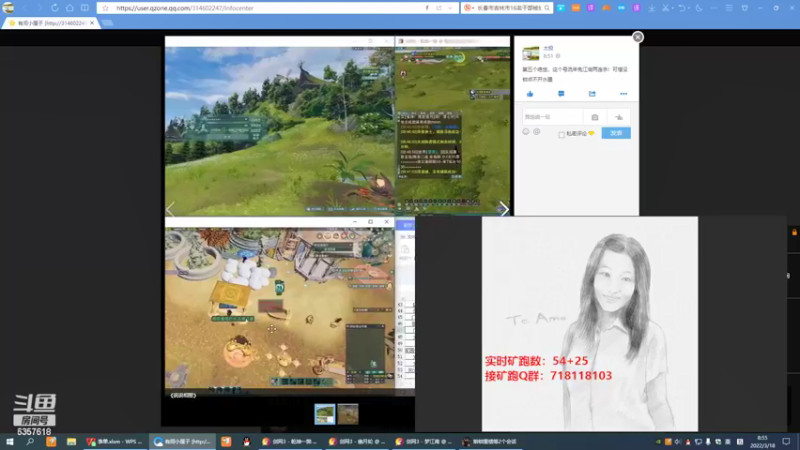Expand the address bar dropdown arrow

[x=450, y=8]
